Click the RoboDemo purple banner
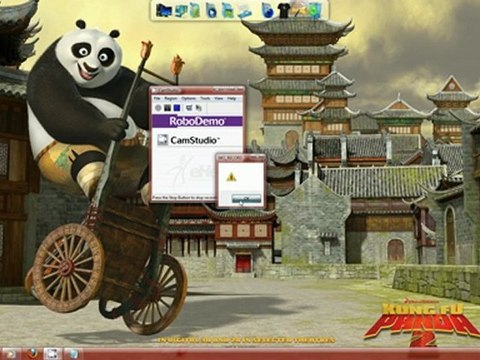Screen dimensions: 480x360 pyautogui.click(x=197, y=121)
